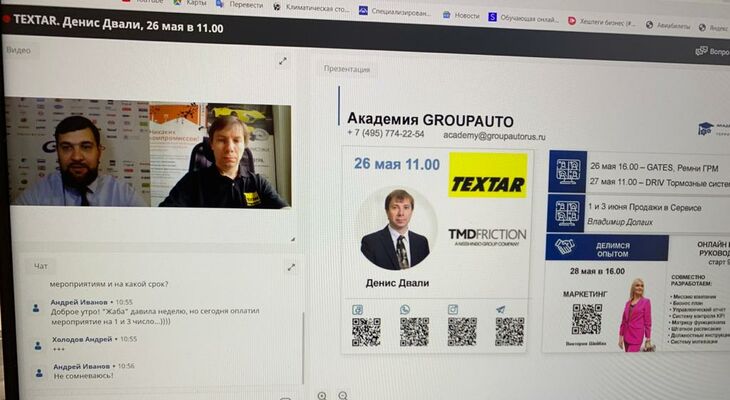Click the name Владимир Долаих on the slide
This screenshot has height=400, width=730.
(x=620, y=222)
